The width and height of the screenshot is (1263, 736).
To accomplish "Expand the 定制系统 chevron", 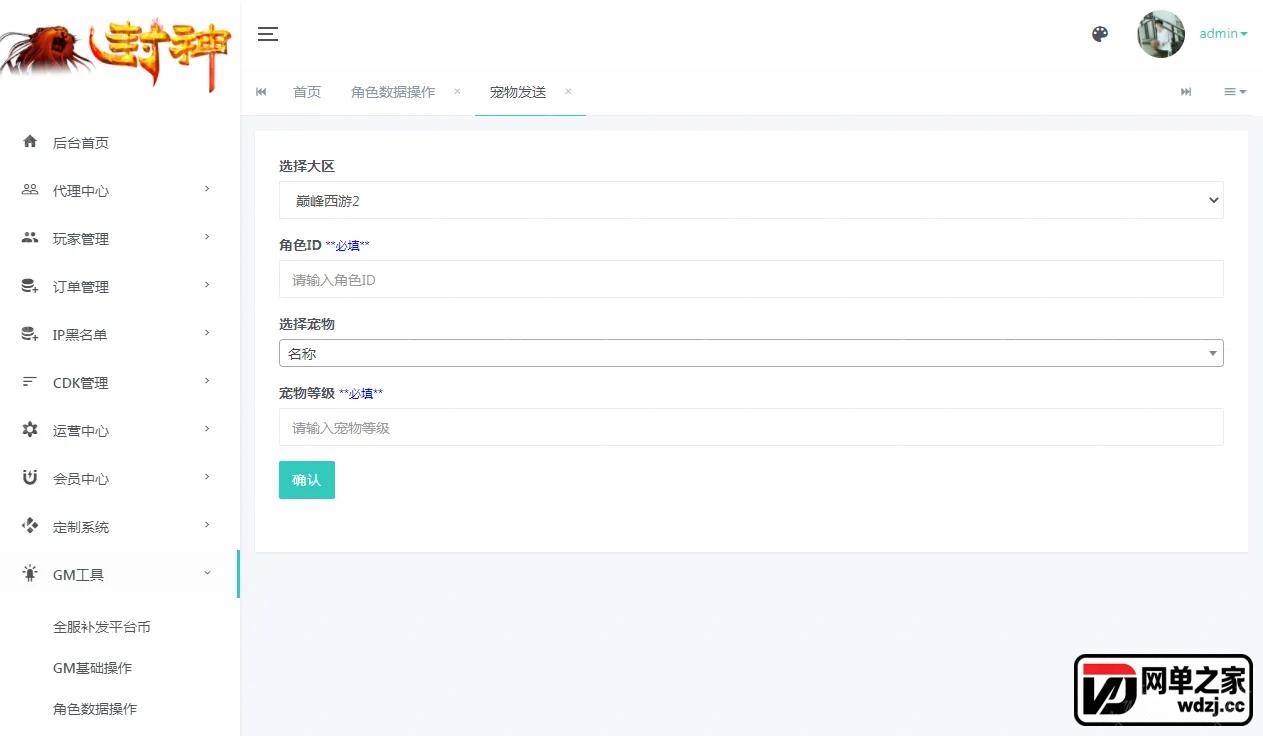I will [x=207, y=525].
